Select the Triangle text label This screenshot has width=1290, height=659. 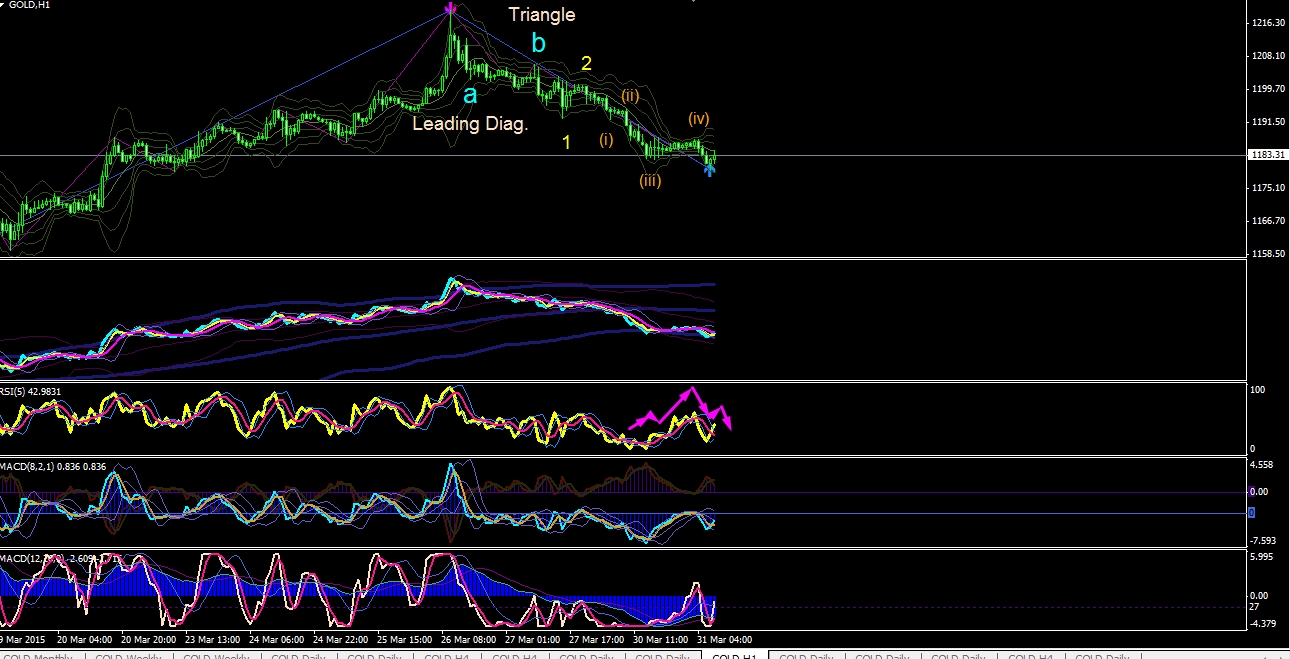[542, 14]
